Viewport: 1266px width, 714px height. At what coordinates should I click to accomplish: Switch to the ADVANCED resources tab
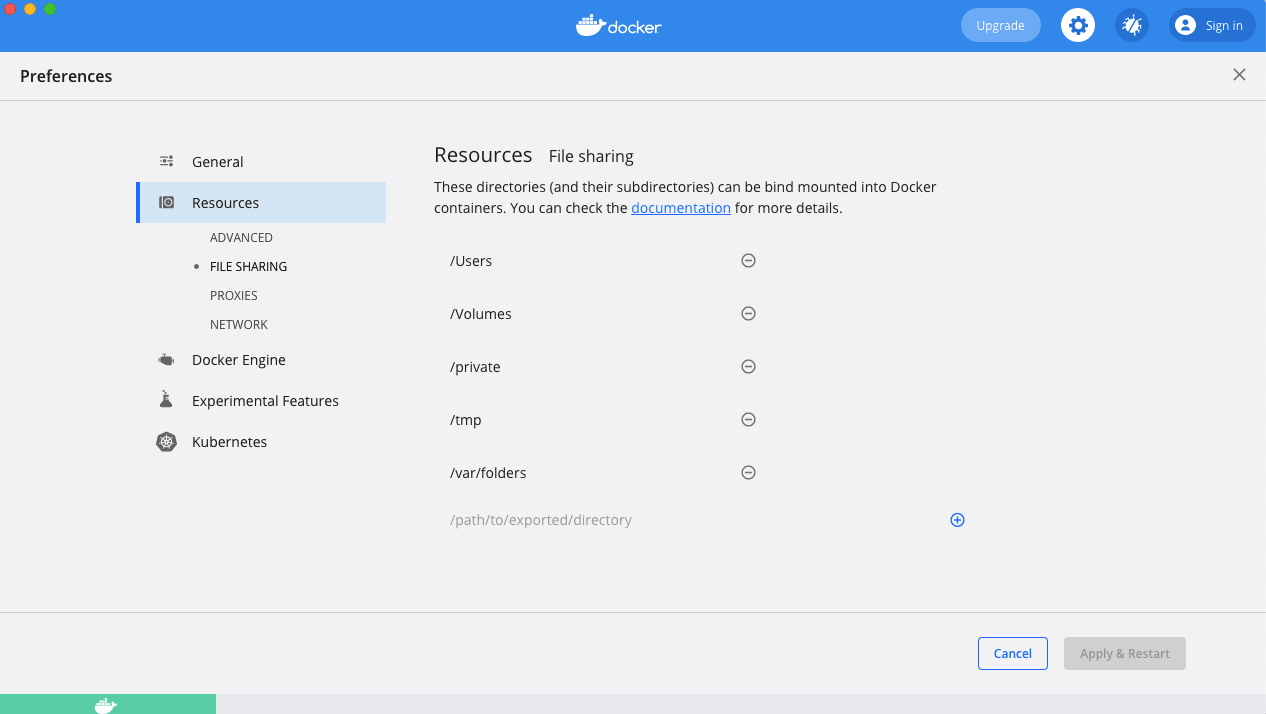tap(241, 237)
